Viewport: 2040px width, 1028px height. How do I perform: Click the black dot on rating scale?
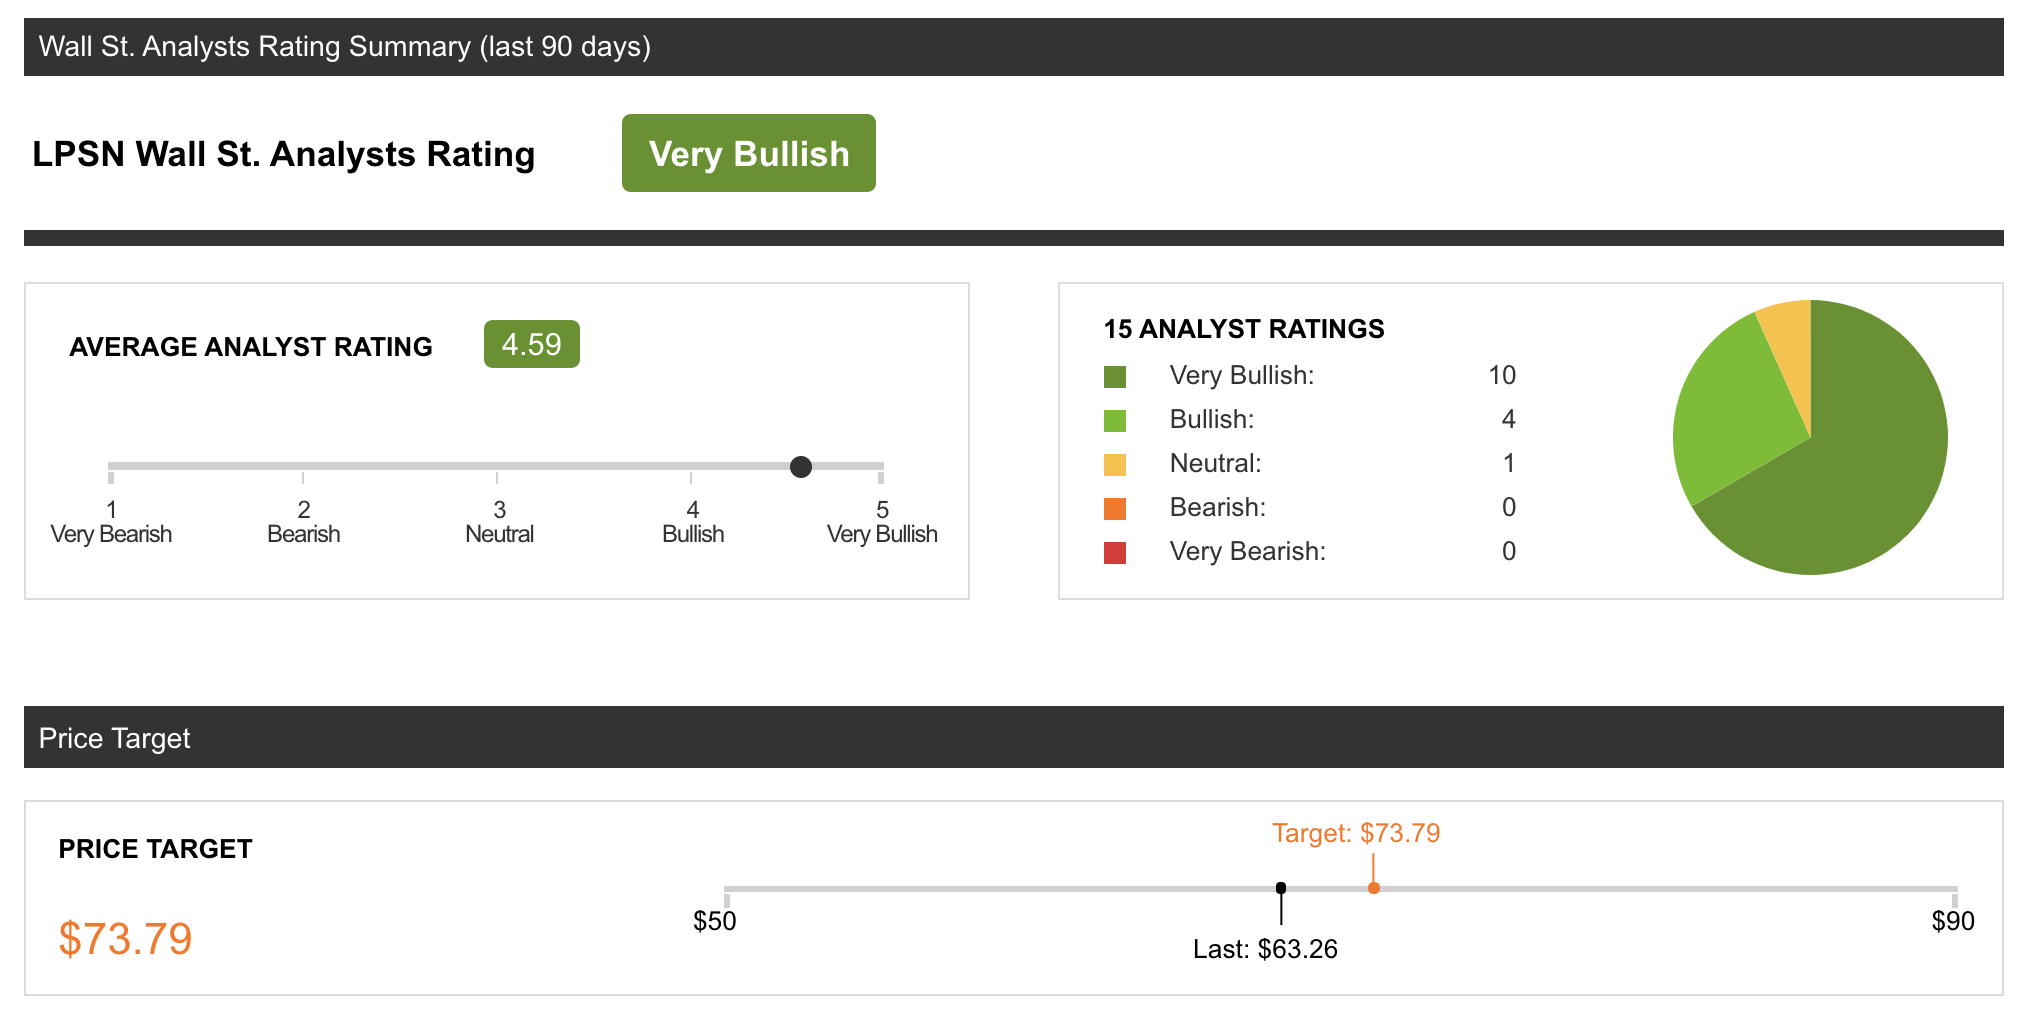pyautogui.click(x=800, y=466)
